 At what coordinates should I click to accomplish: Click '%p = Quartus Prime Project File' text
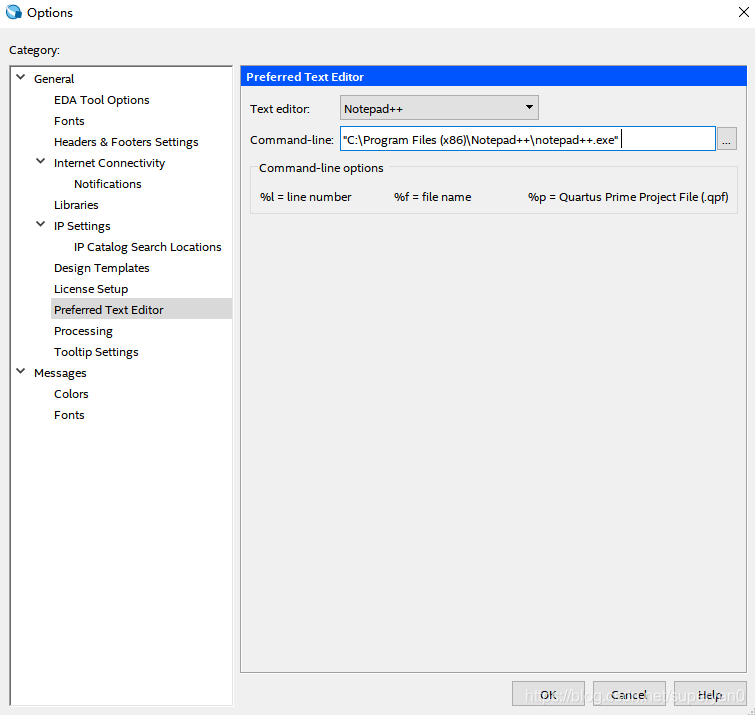[628, 197]
